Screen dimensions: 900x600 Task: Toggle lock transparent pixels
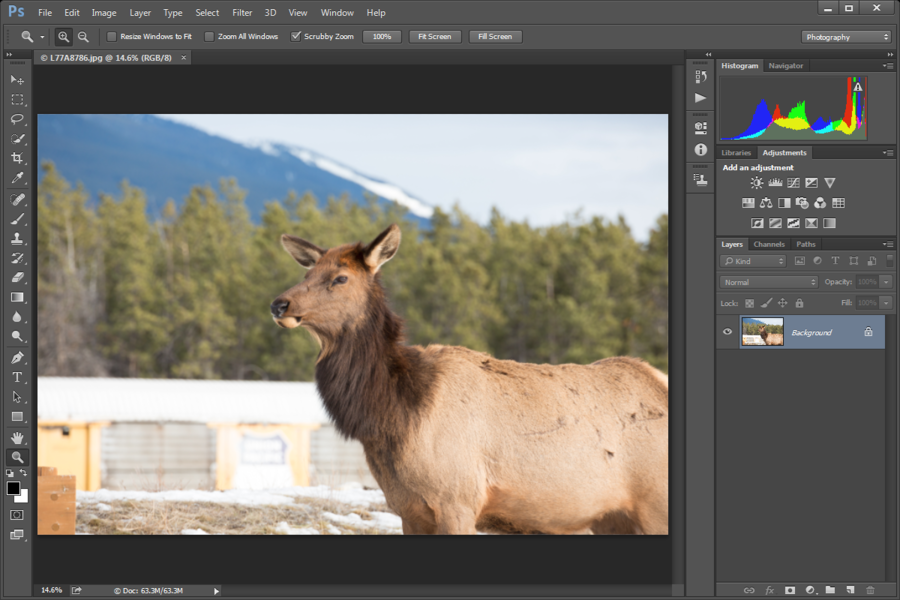(750, 303)
